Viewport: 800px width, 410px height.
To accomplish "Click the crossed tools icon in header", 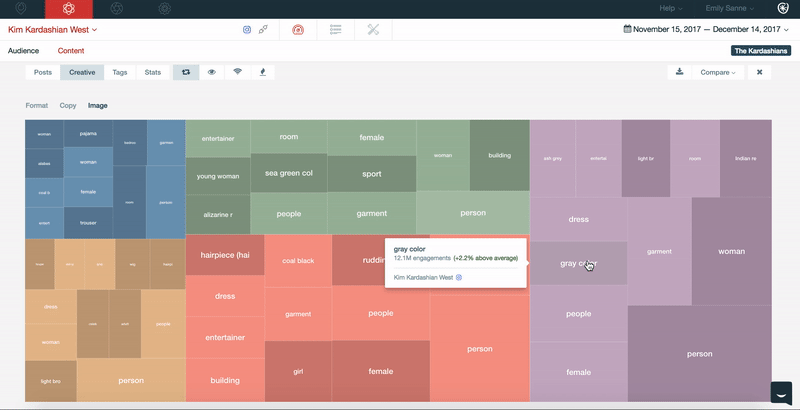I will point(373,30).
